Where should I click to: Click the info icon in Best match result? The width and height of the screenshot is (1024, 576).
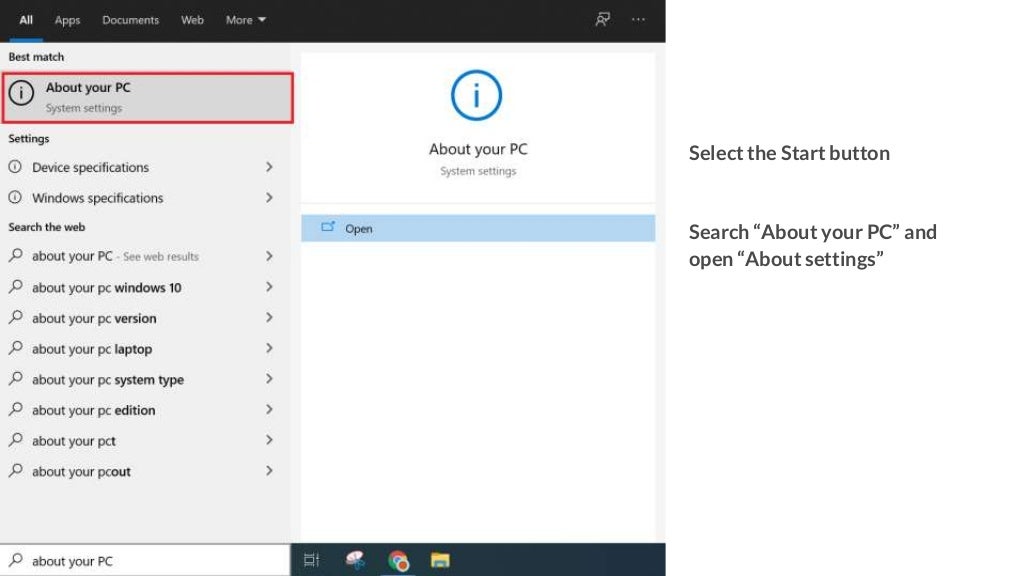(x=21, y=93)
